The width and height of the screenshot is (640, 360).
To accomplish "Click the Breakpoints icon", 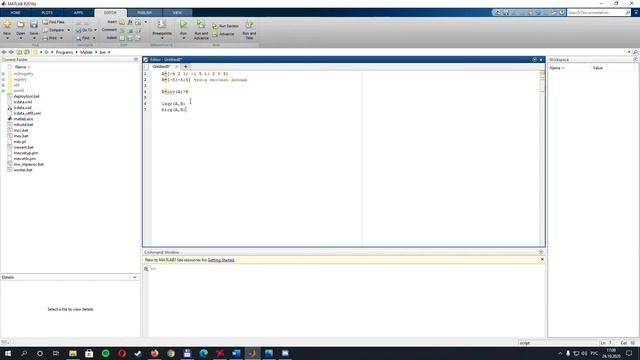I will tap(162, 24).
